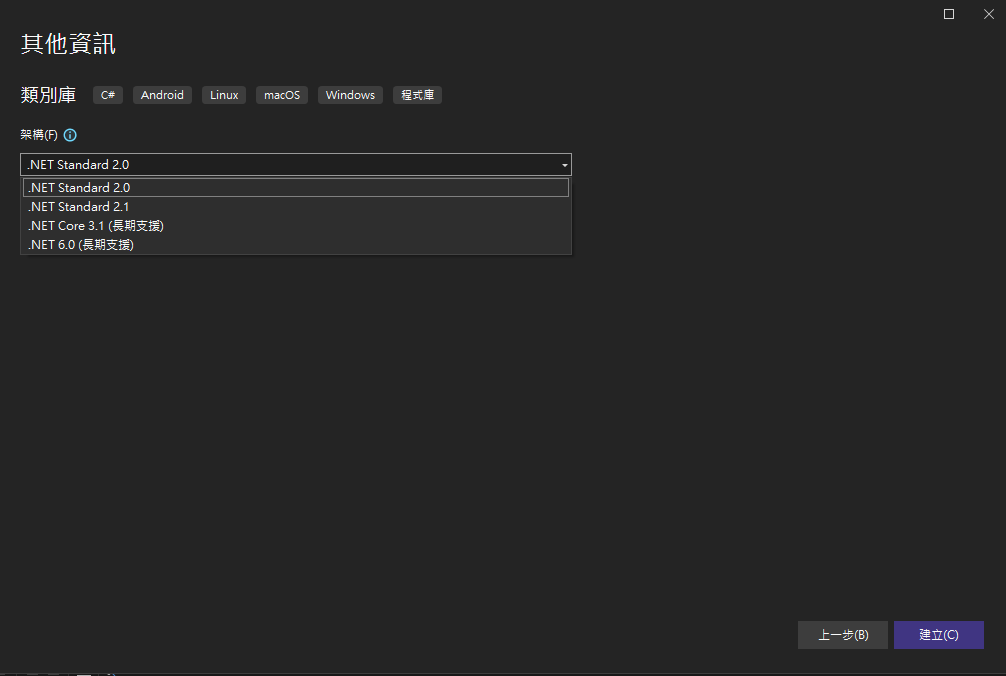The height and width of the screenshot is (676, 1006).
Task: Click the blue app icon on the taskbar
Action: 113,673
